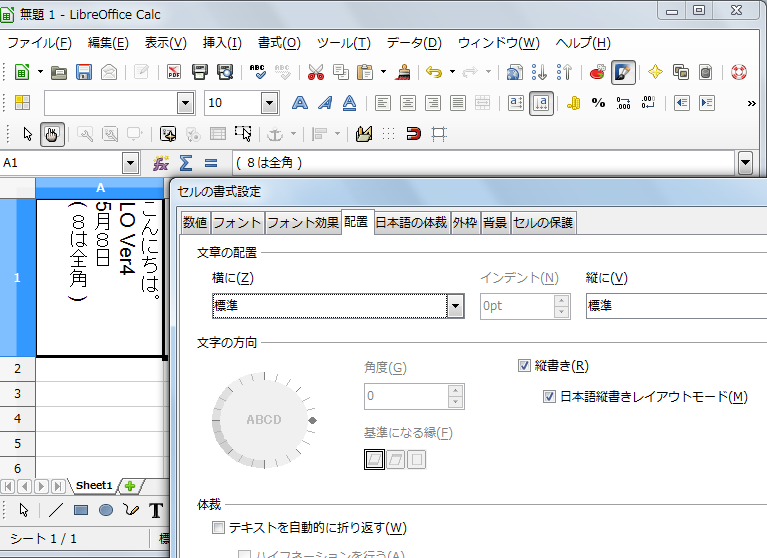Click cell A1 with vertical Japanese text
Screen dimensions: 767x558
point(100,277)
